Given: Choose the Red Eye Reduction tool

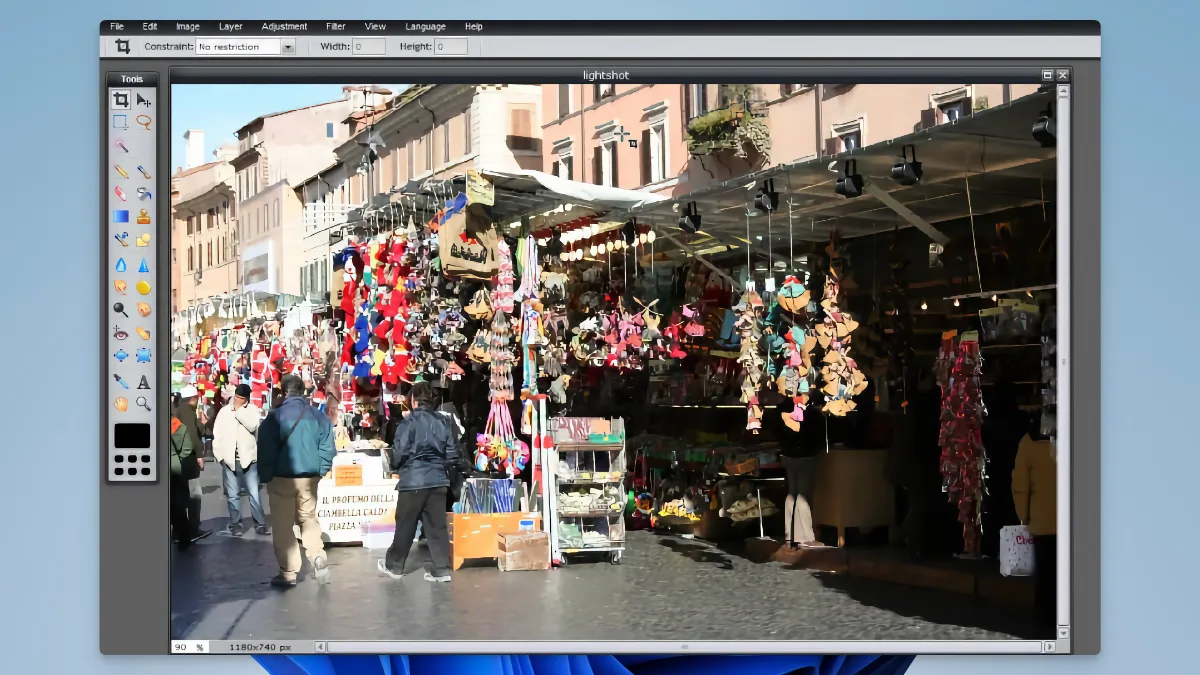Looking at the screenshot, I should pos(121,333).
